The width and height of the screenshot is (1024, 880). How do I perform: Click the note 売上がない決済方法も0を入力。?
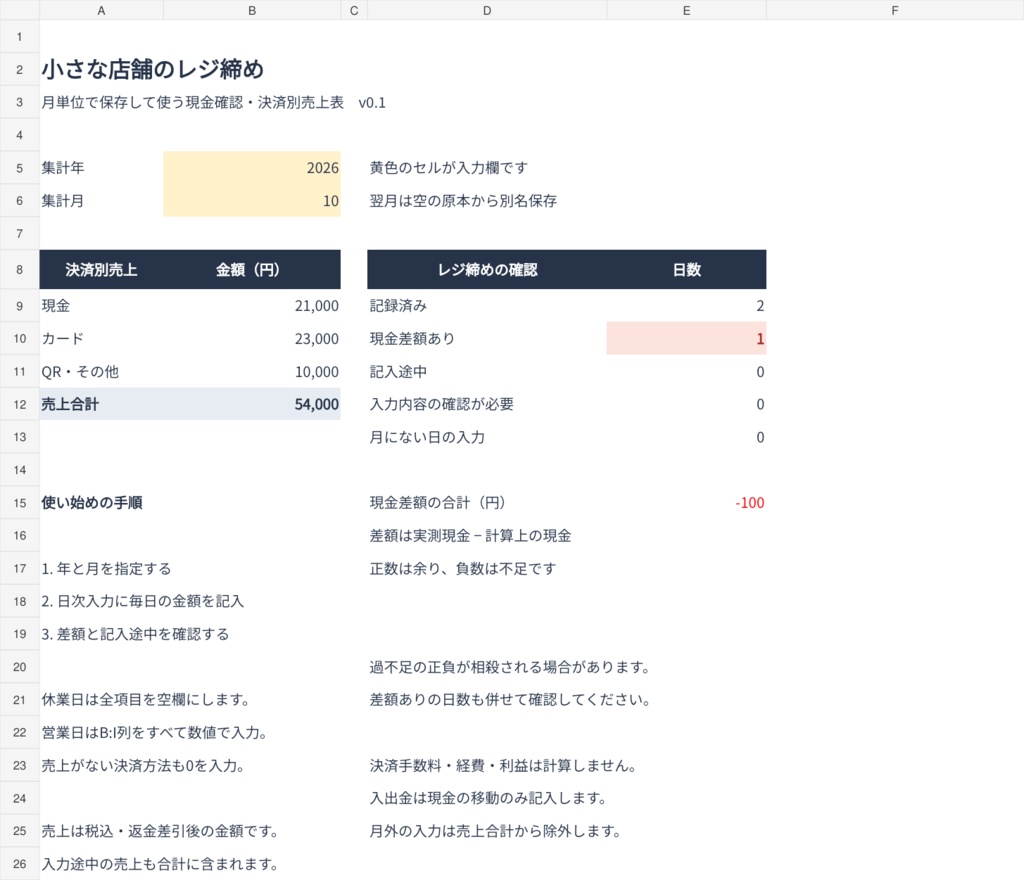(x=143, y=765)
